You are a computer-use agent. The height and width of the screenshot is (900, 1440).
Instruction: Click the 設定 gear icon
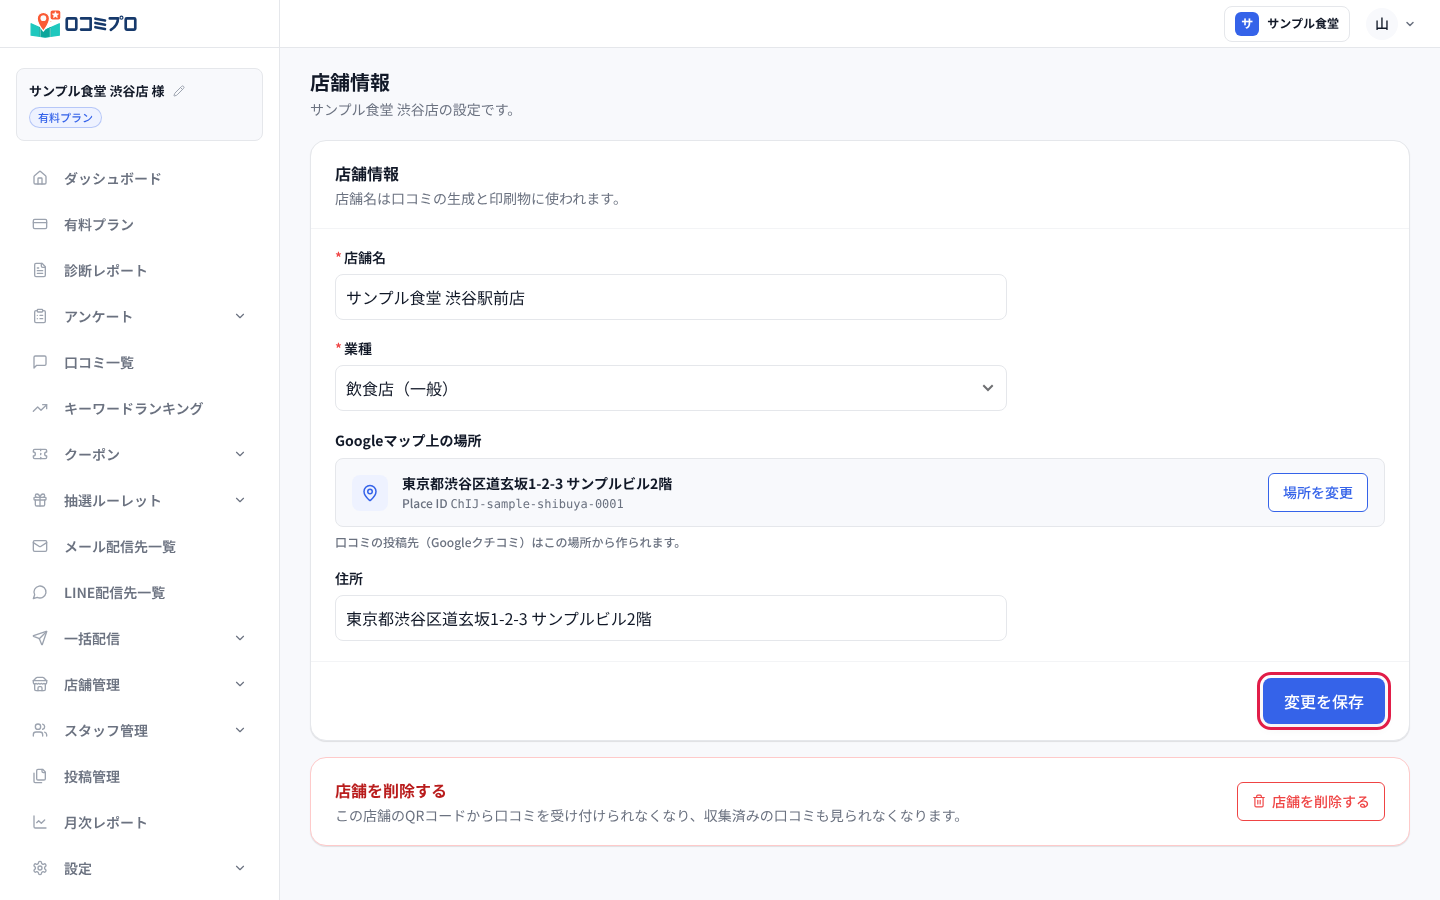[x=40, y=868]
